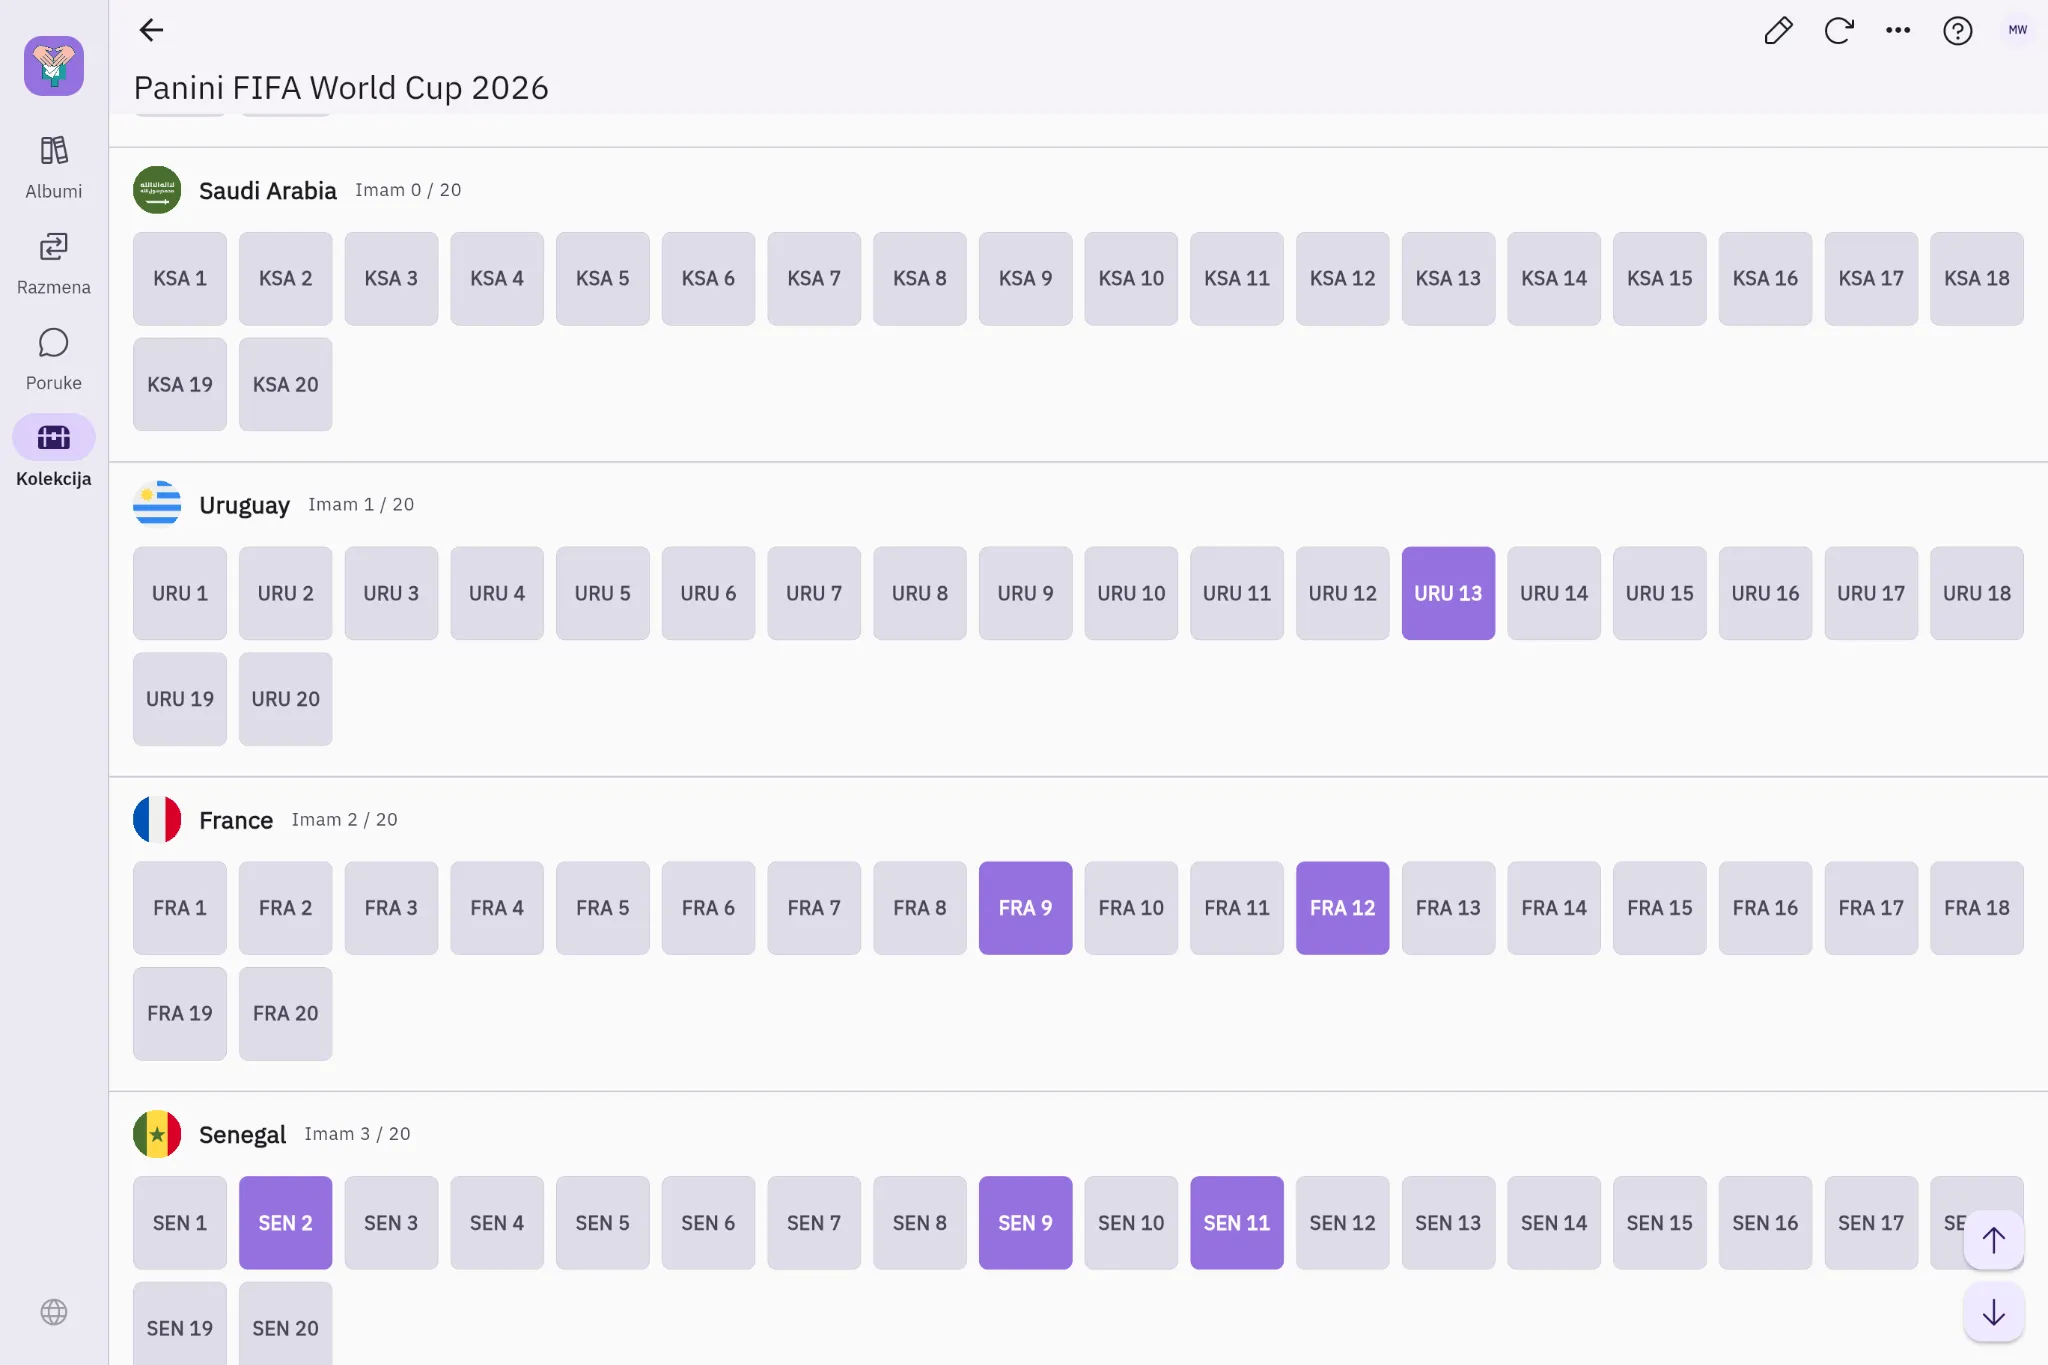Click the 'Imam 2 / 20' counter

[x=344, y=819]
